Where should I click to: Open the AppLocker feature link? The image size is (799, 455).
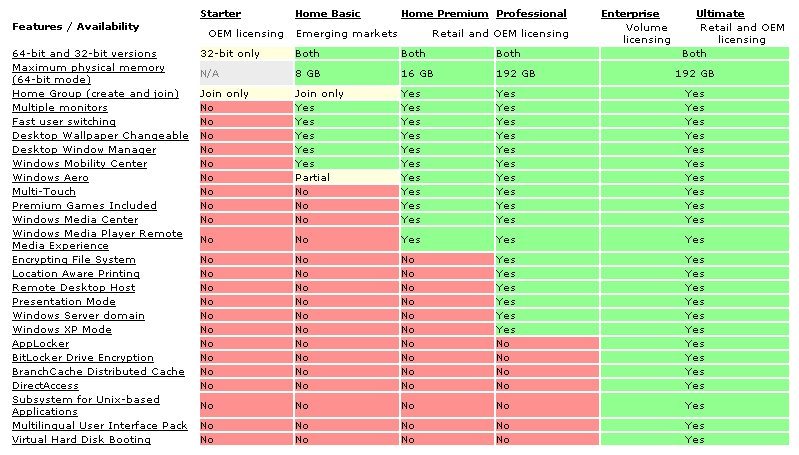point(40,344)
